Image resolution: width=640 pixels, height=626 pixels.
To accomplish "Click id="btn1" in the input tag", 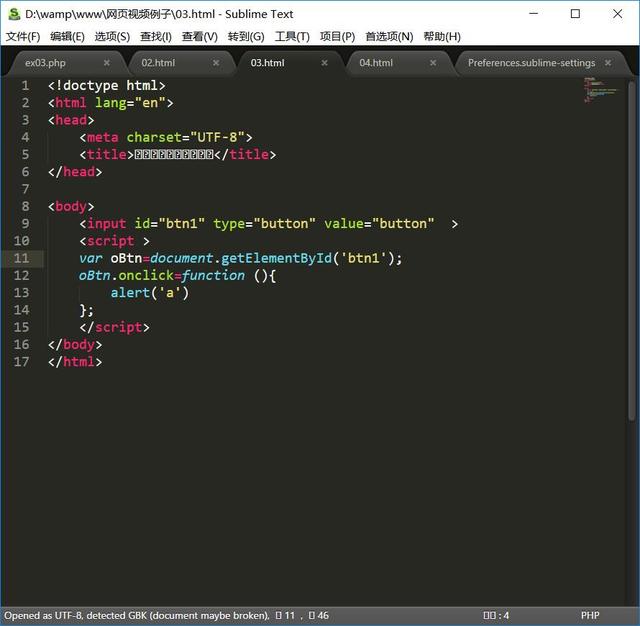I will tap(169, 224).
